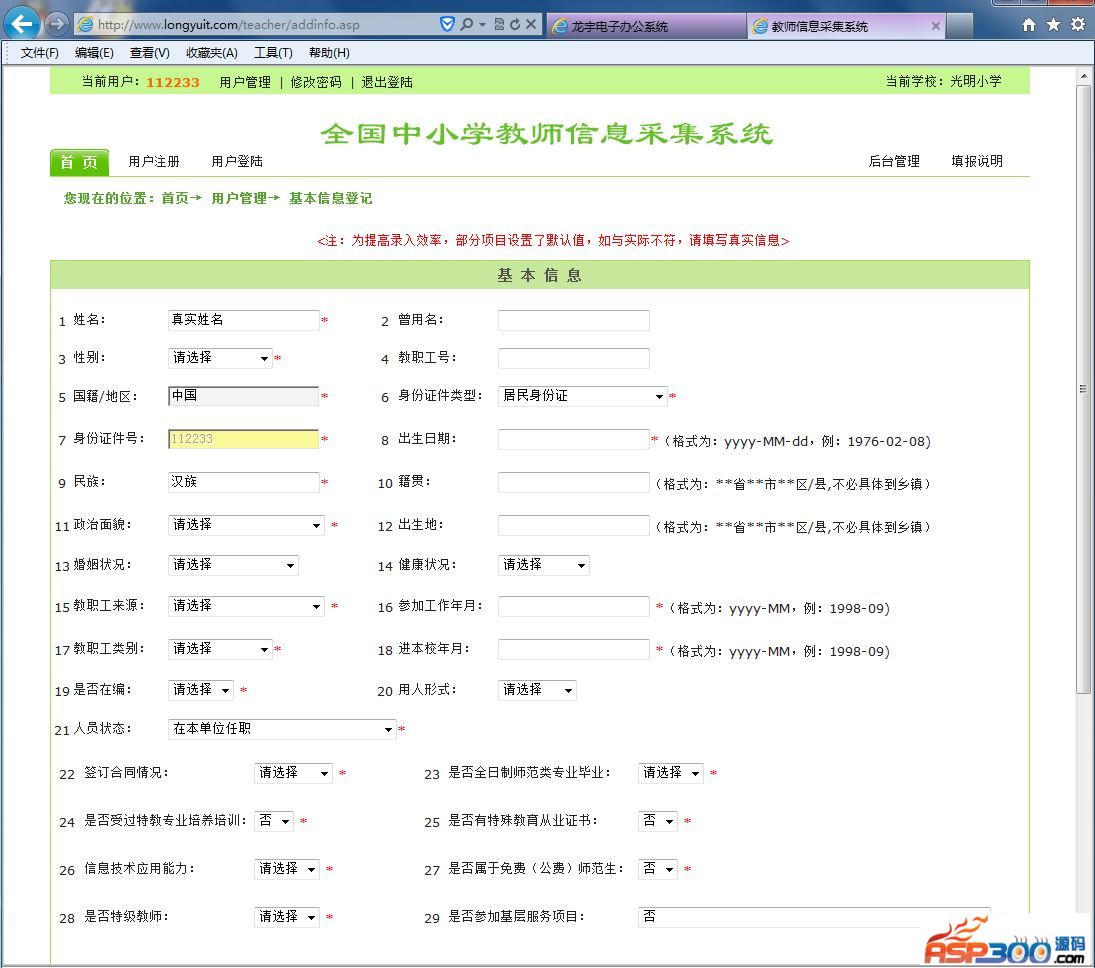Switch to the 龙宇电子办公系统 tab
The image size is (1095, 968).
pos(646,27)
